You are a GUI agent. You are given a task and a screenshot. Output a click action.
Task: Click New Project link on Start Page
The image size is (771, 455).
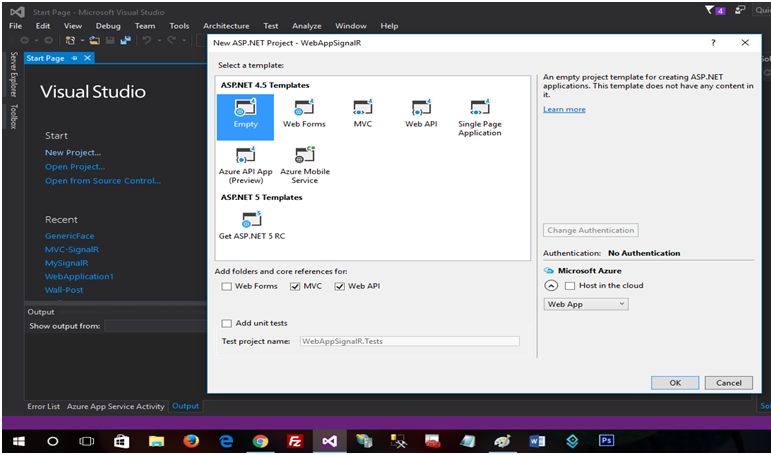pyautogui.click(x=73, y=152)
